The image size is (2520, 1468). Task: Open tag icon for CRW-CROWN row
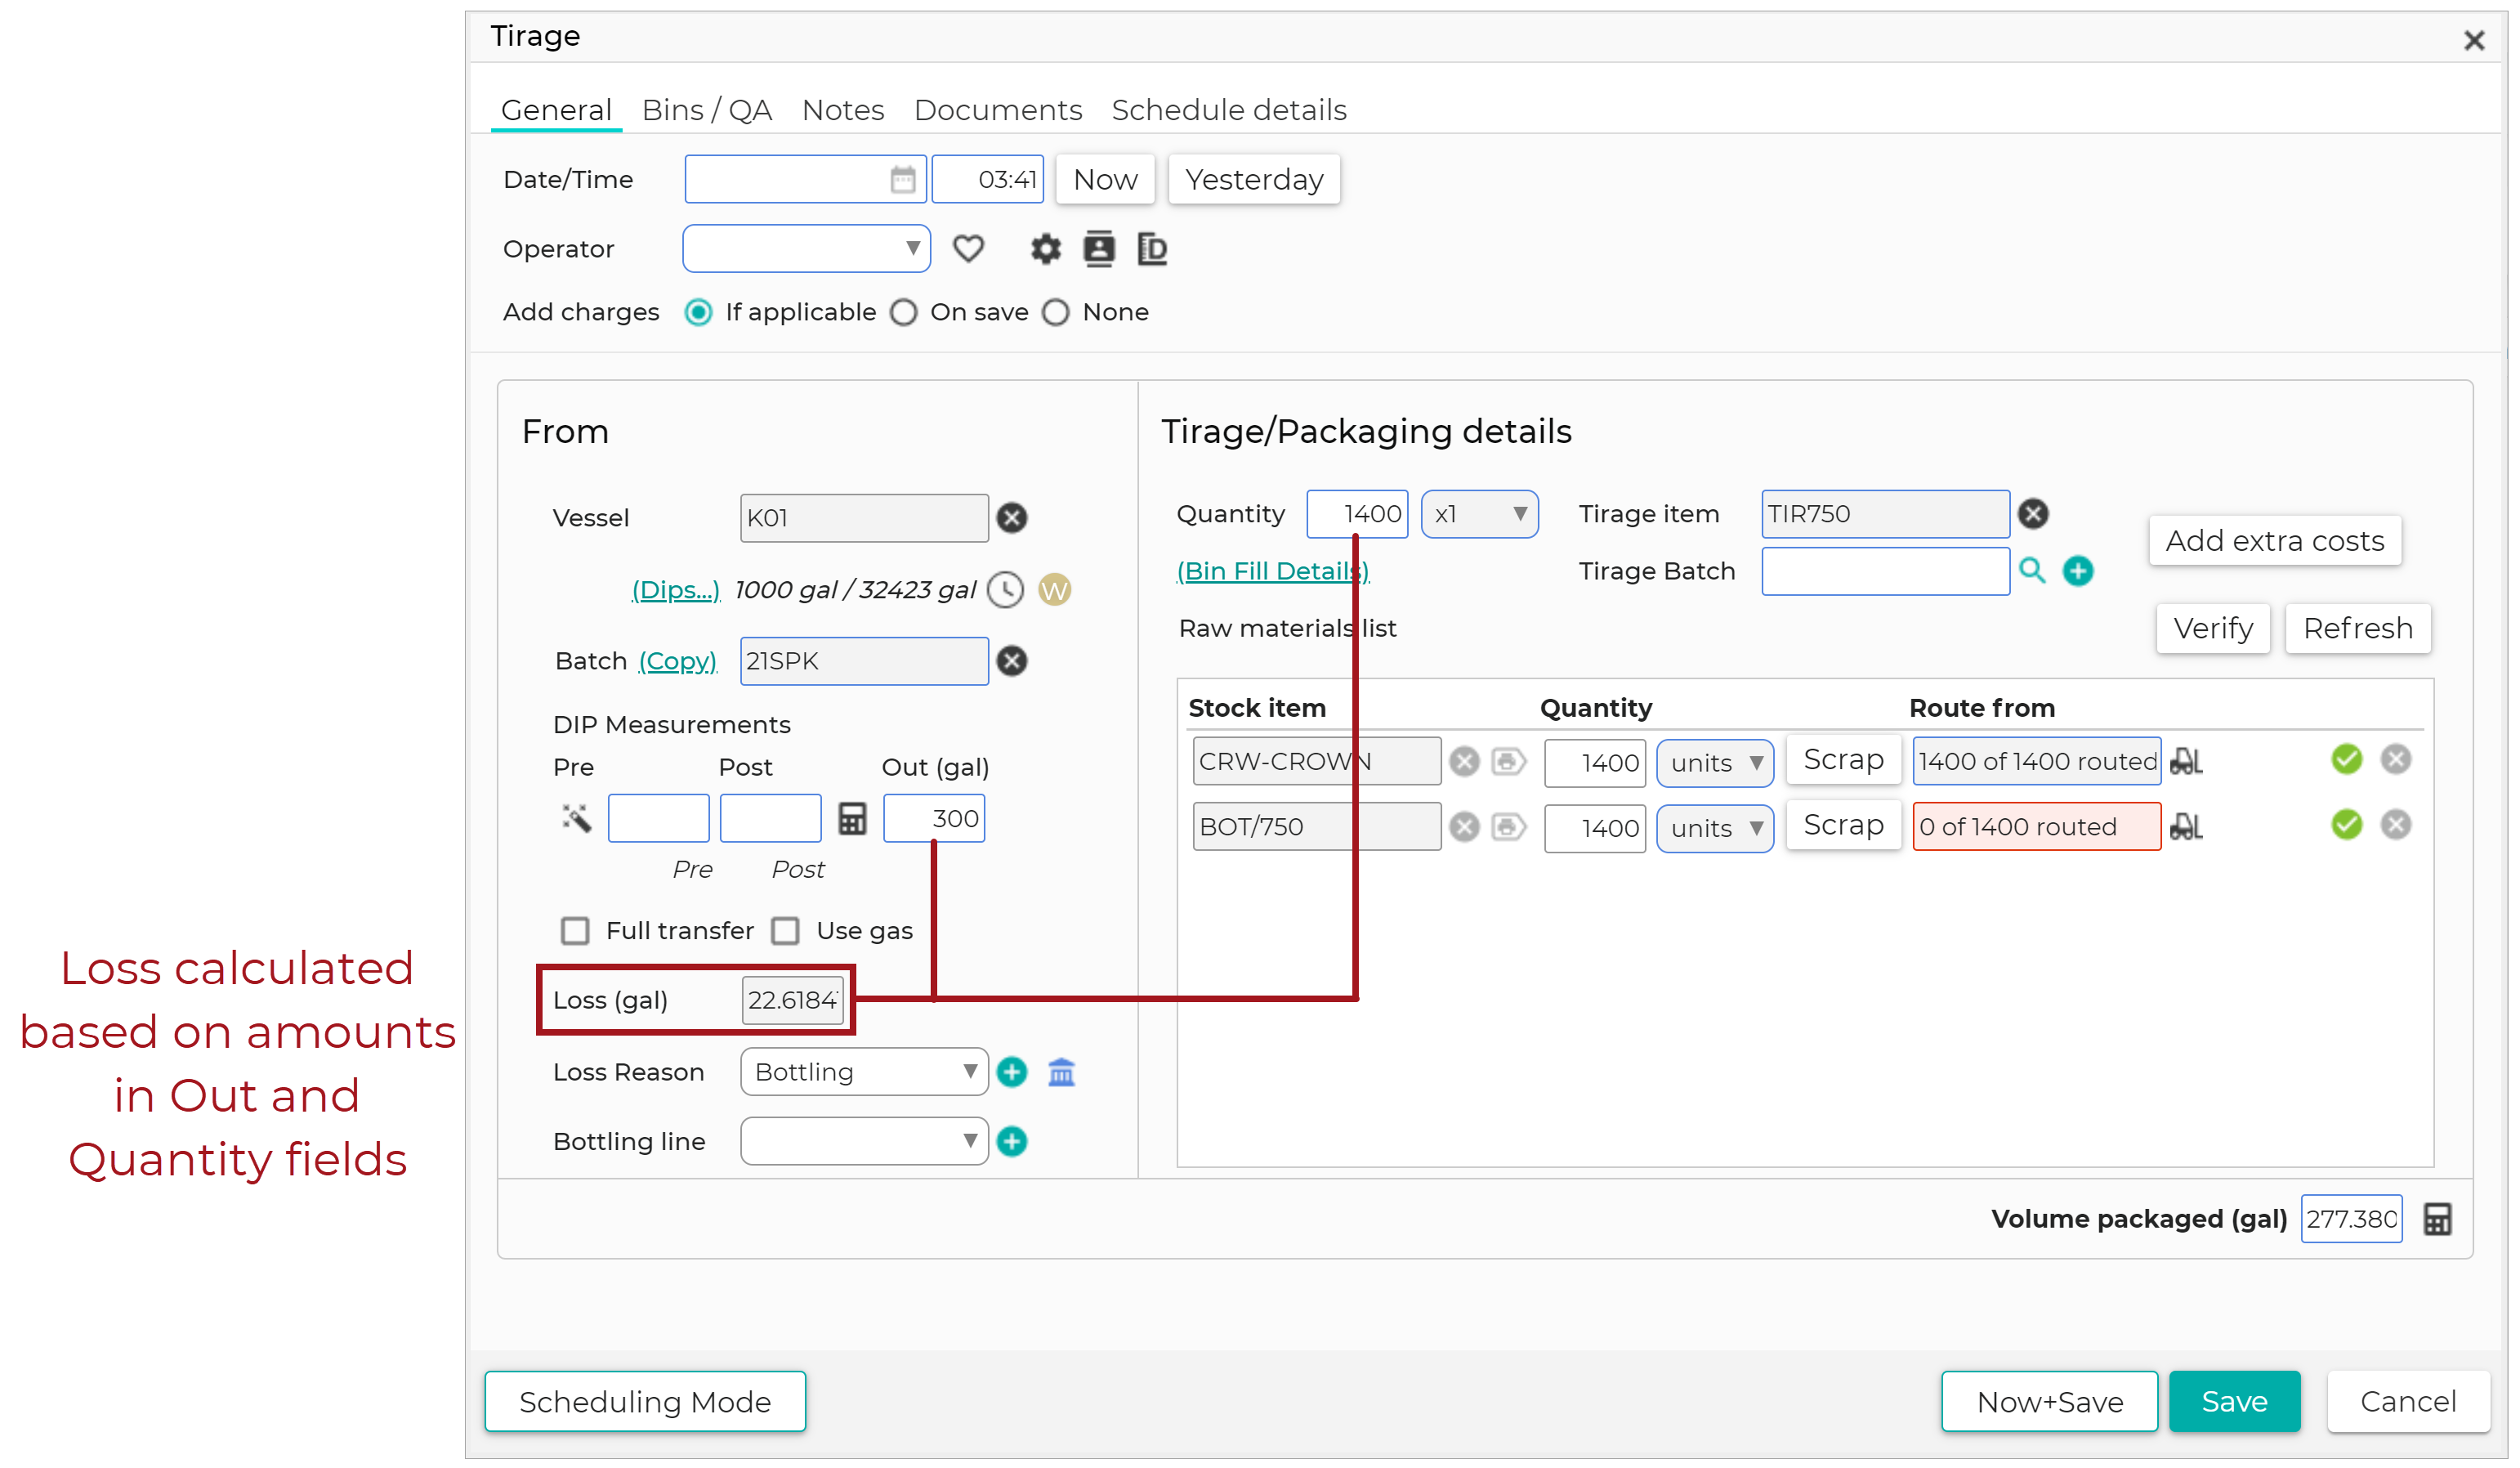(x=1508, y=762)
